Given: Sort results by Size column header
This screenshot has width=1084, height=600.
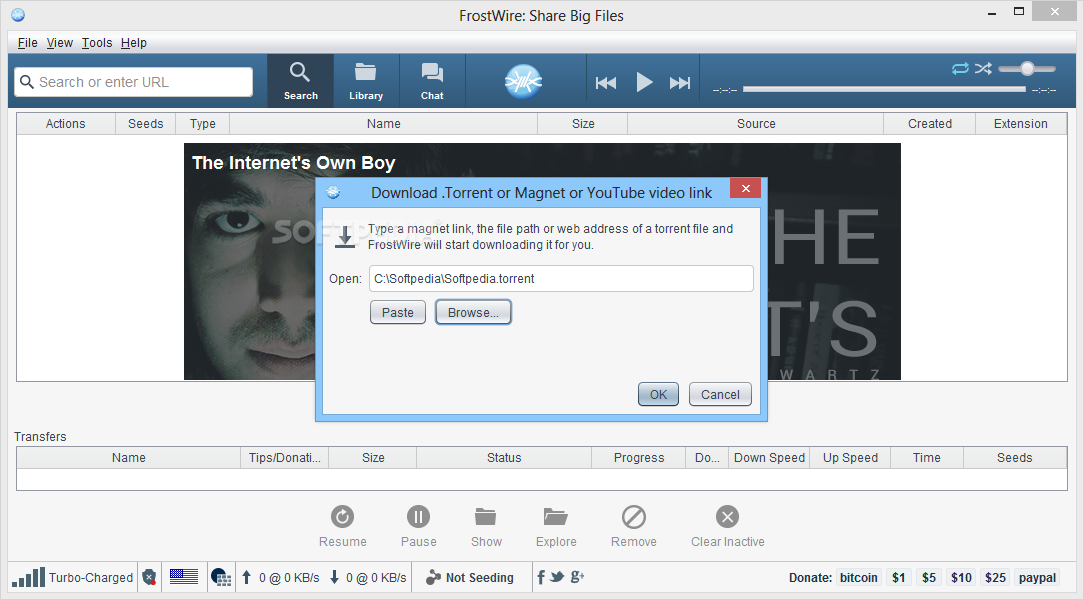Looking at the screenshot, I should [x=583, y=124].
